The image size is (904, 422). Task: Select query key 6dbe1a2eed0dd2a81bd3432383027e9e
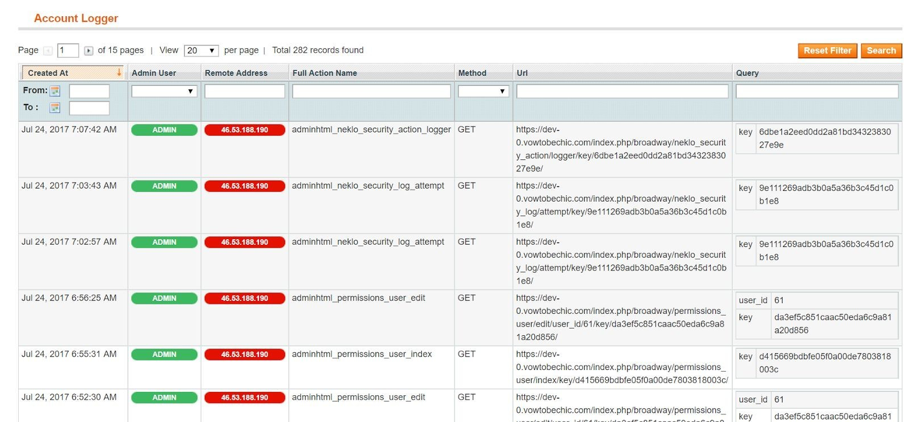click(824, 138)
